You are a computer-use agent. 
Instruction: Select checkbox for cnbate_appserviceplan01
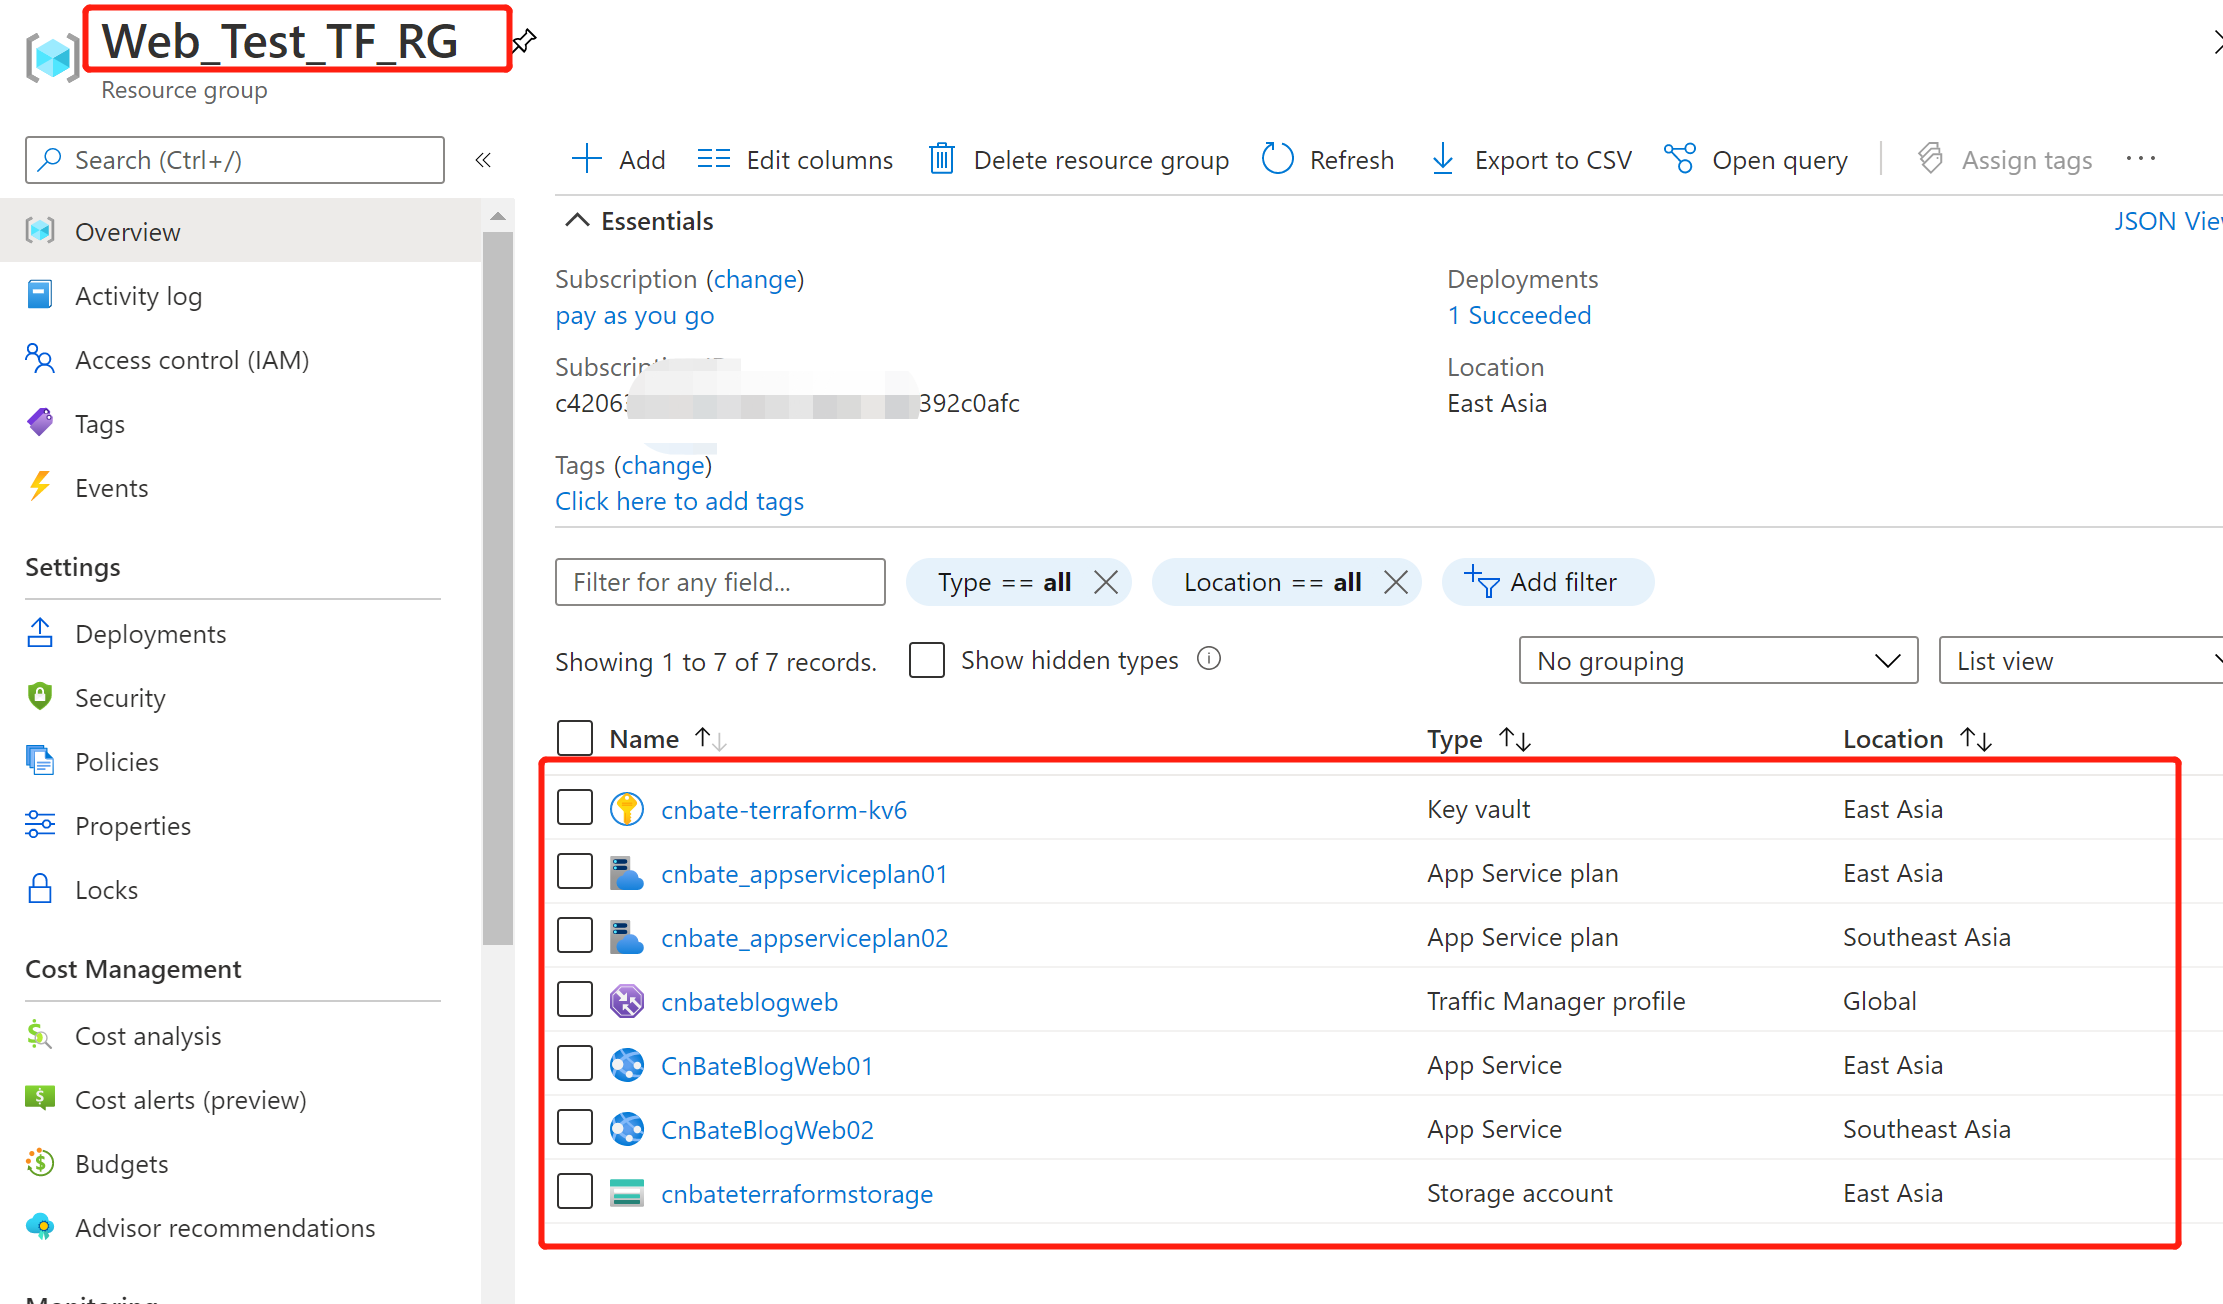(x=575, y=871)
